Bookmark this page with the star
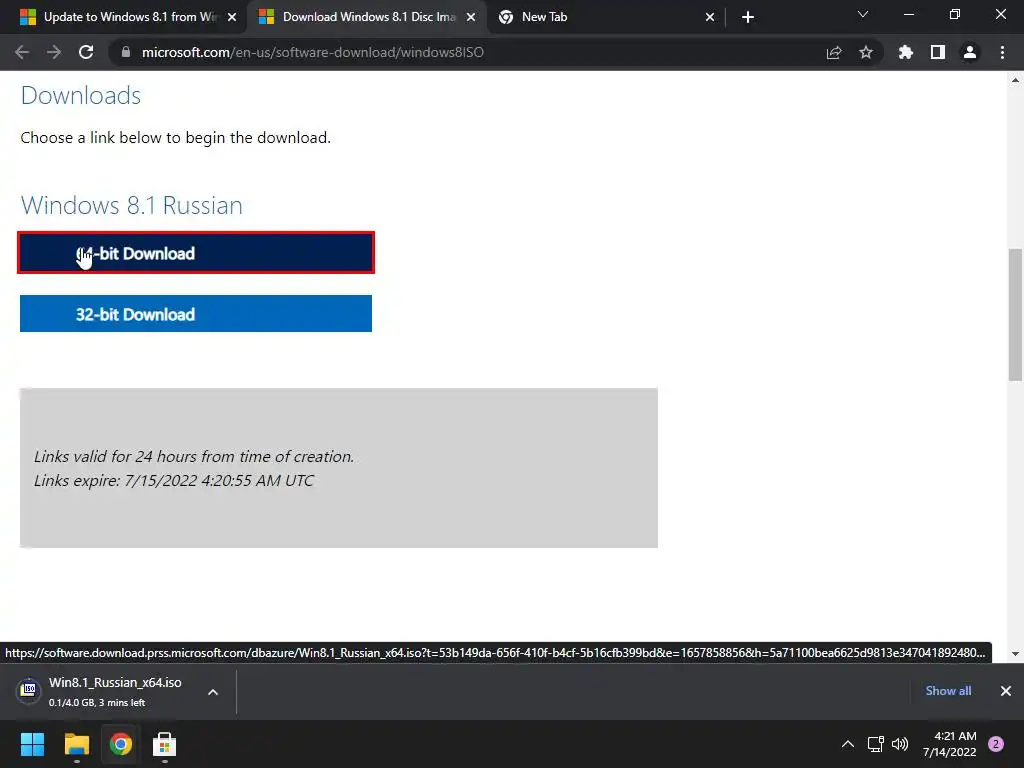 (x=866, y=52)
